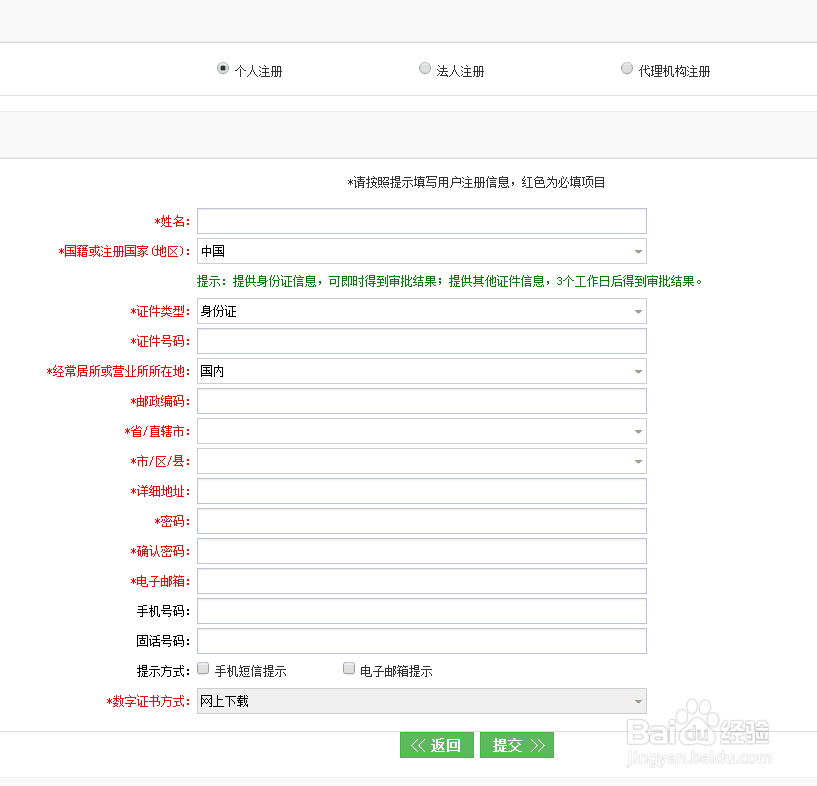Expand the 省/直辖市 province dropdown
This screenshot has width=817, height=786.
[x=637, y=431]
